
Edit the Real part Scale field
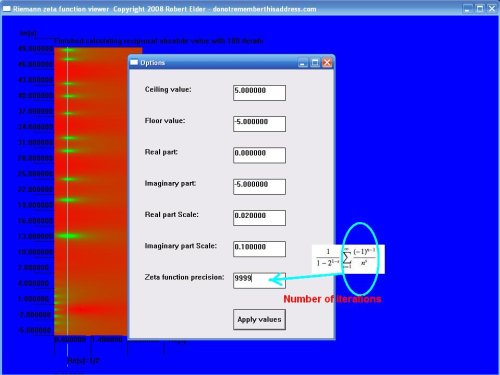(259, 218)
